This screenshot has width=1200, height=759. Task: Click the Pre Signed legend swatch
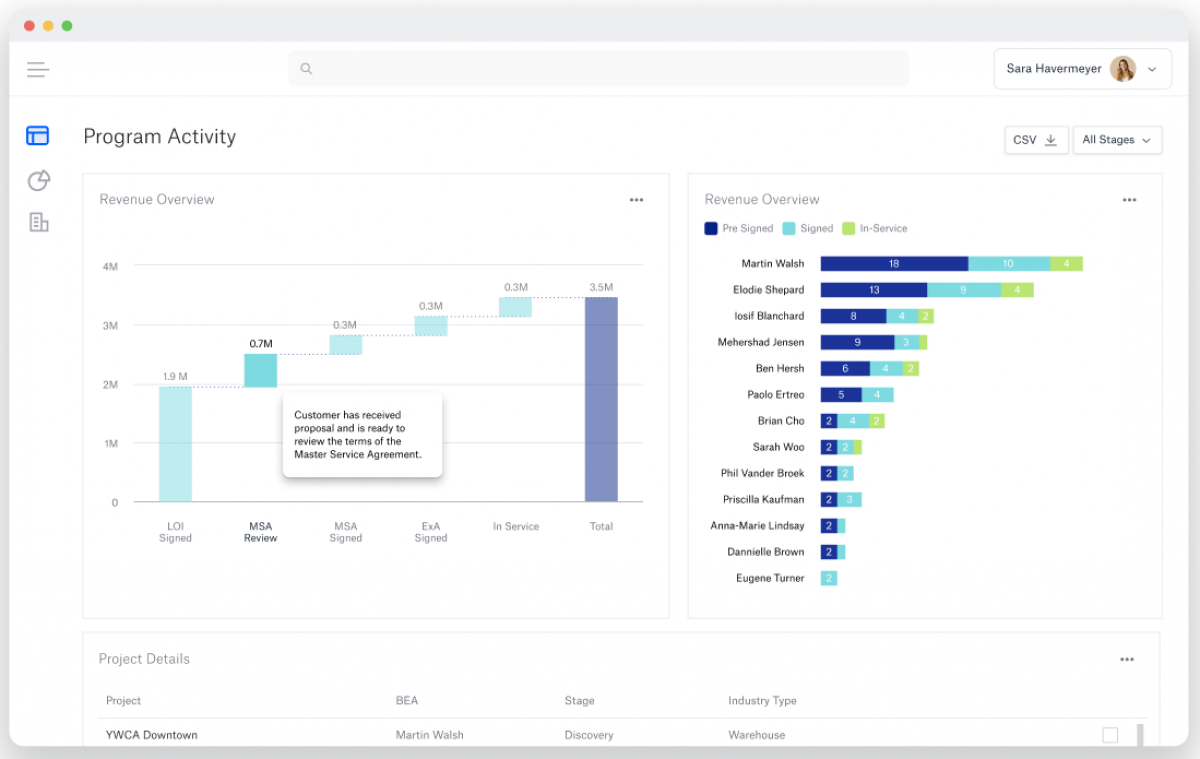(x=711, y=228)
